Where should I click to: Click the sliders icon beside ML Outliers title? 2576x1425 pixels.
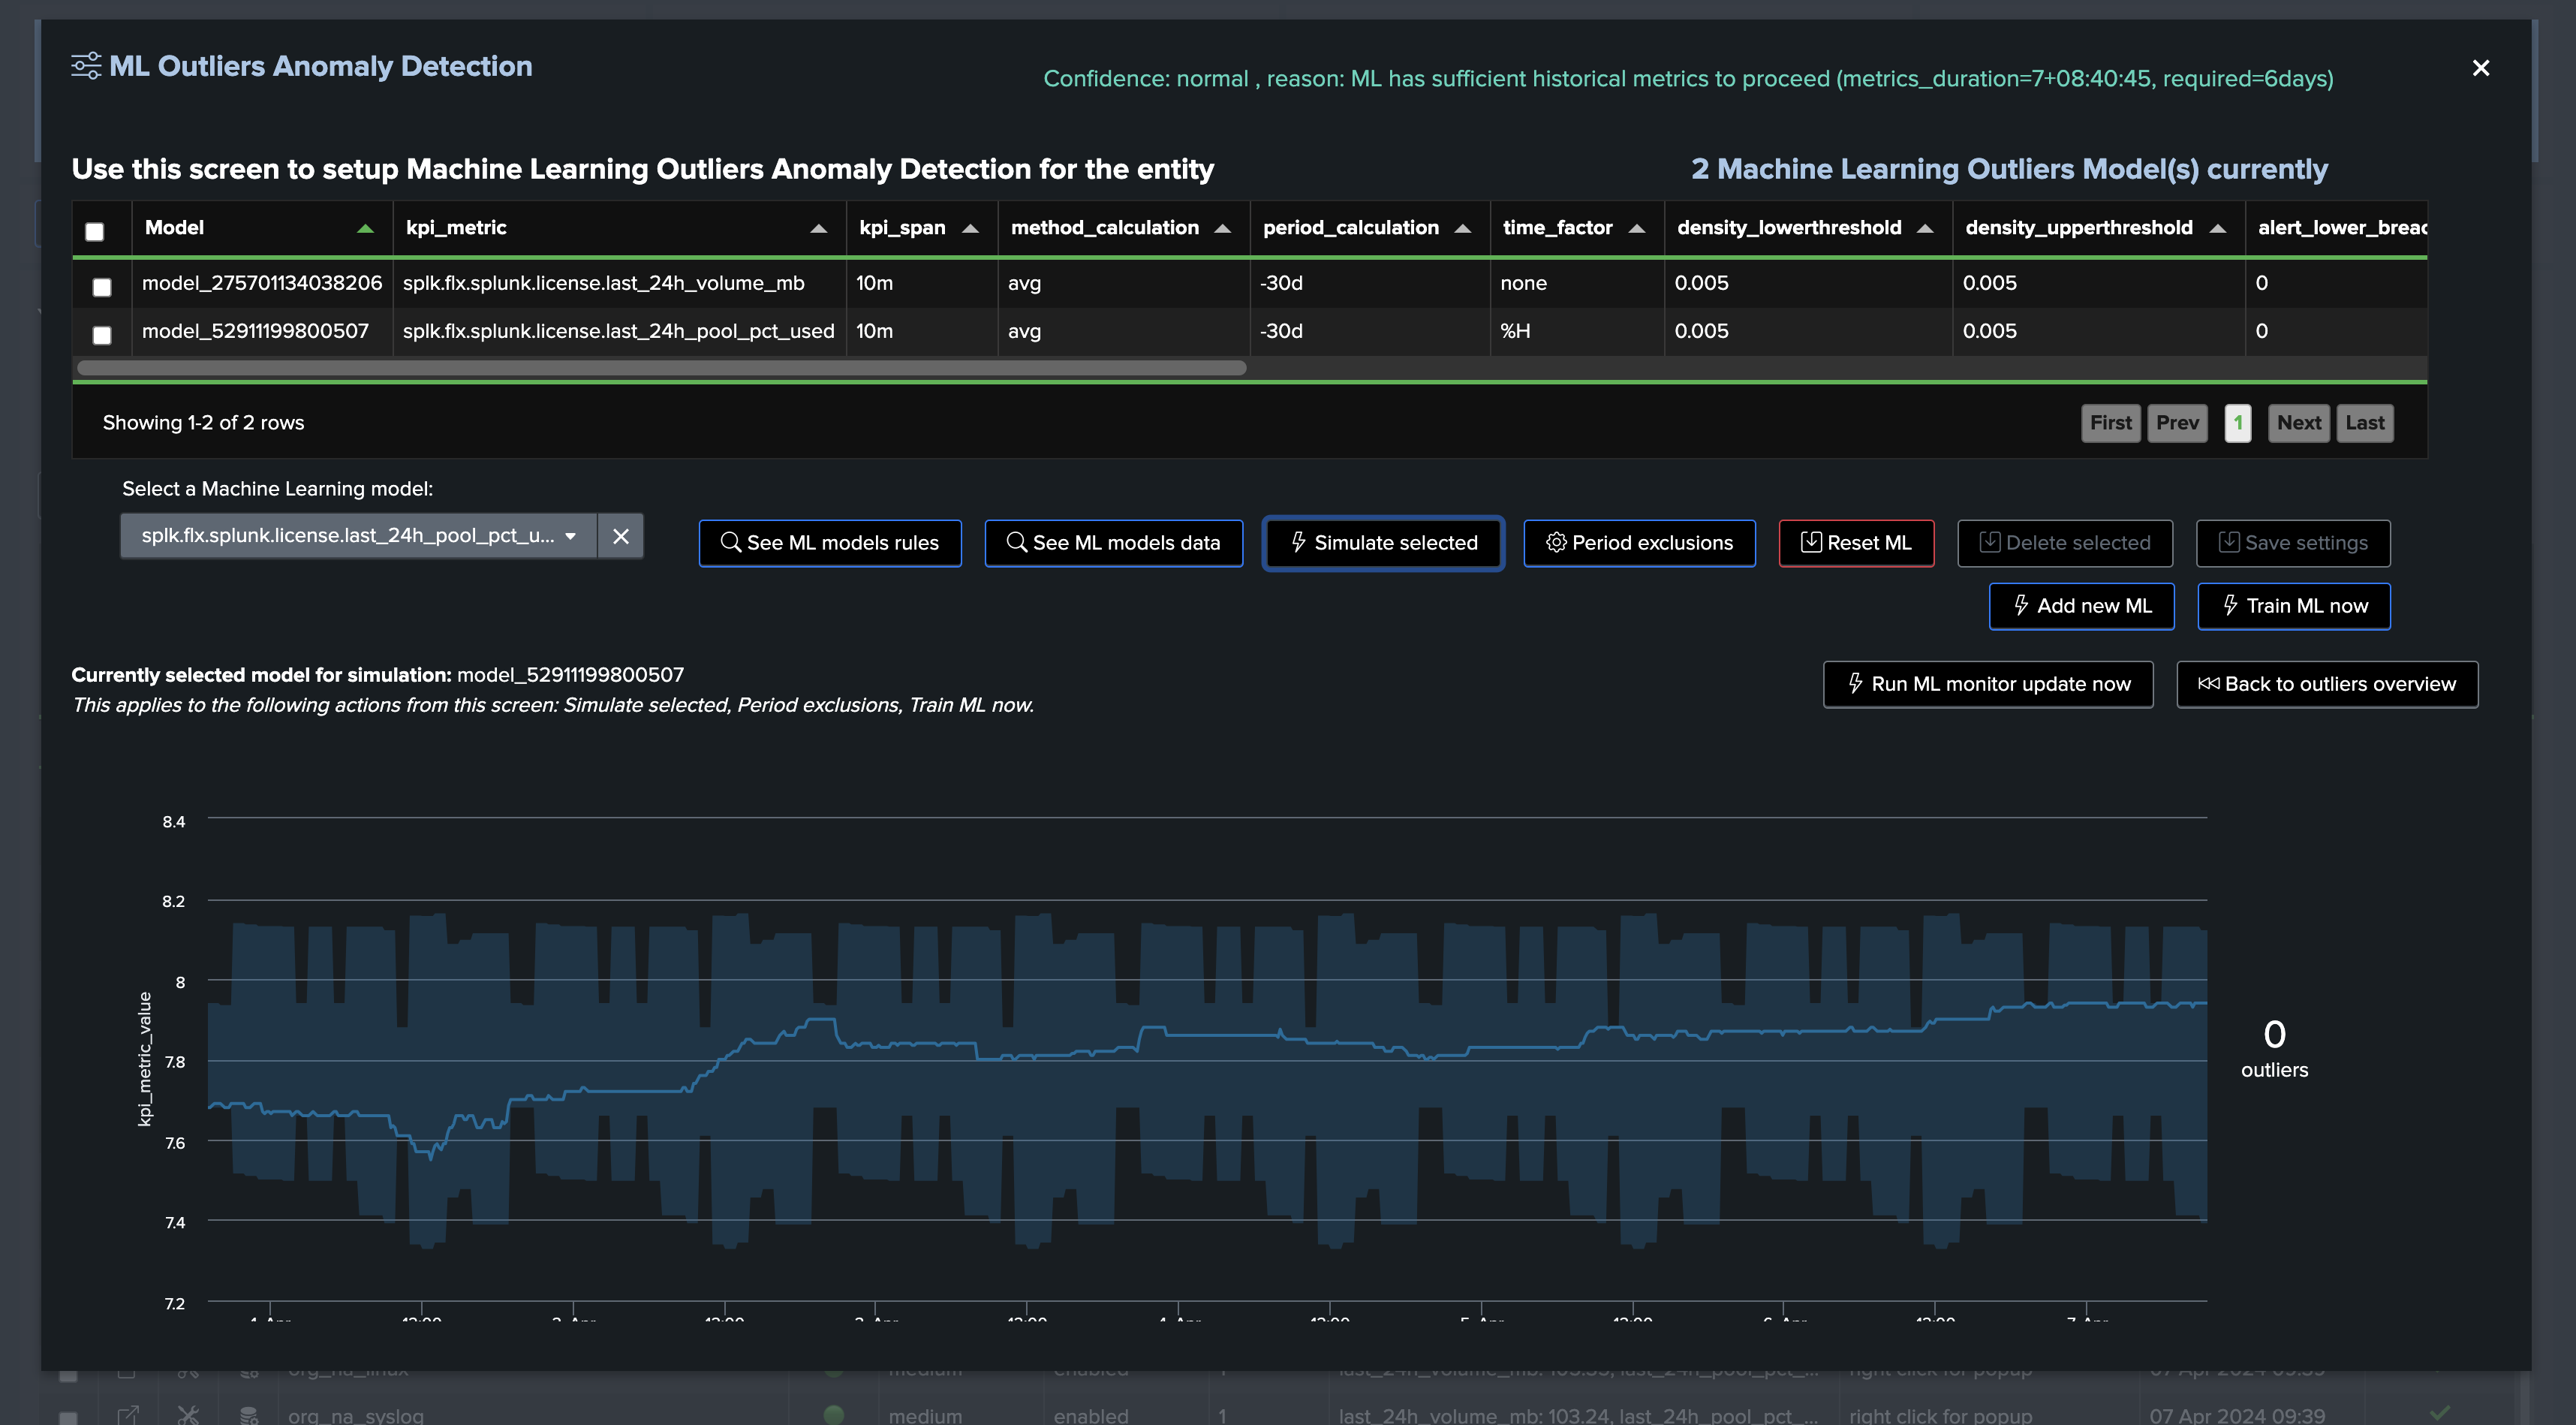[x=86, y=66]
